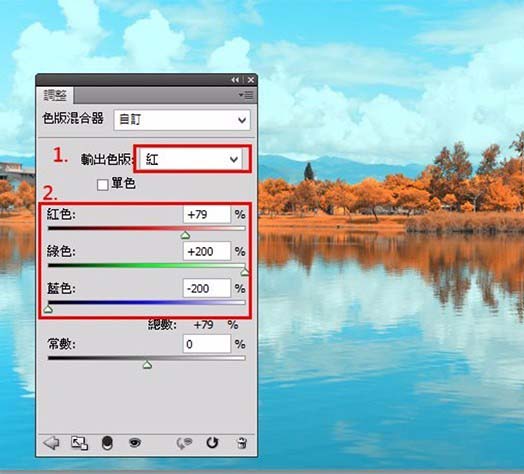Click the 紅色 slider handle
Screen dimensions: 524x474
(x=185, y=236)
